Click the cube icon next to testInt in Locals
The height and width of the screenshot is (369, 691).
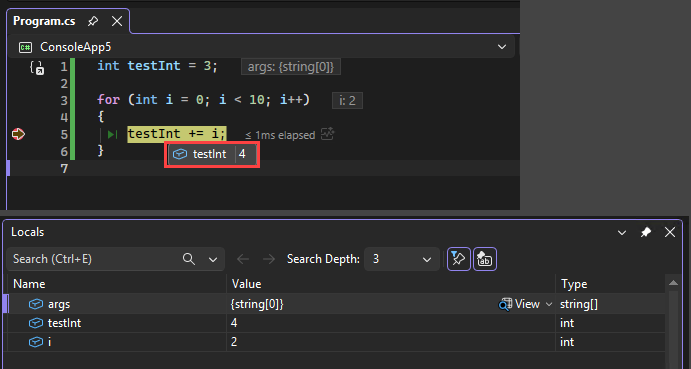pyautogui.click(x=36, y=323)
